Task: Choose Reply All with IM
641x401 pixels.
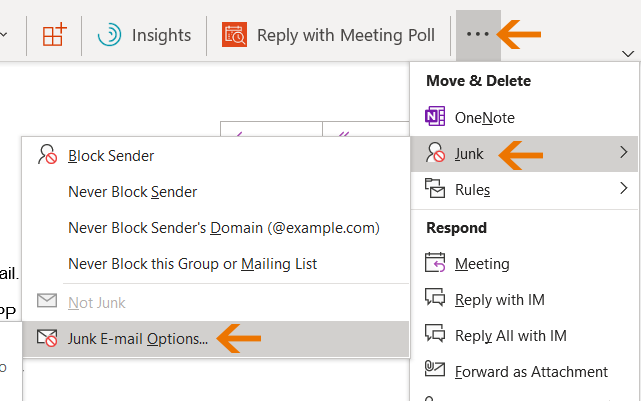Action: tap(510, 335)
